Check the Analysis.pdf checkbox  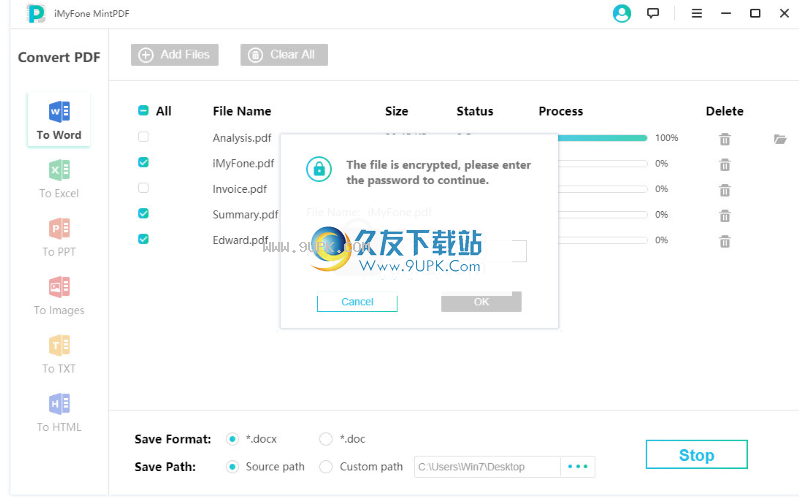pos(143,137)
